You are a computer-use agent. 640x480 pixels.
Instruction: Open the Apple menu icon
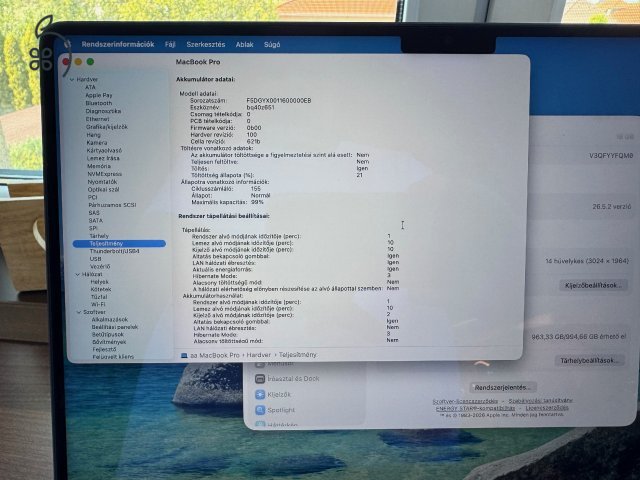tap(67, 43)
